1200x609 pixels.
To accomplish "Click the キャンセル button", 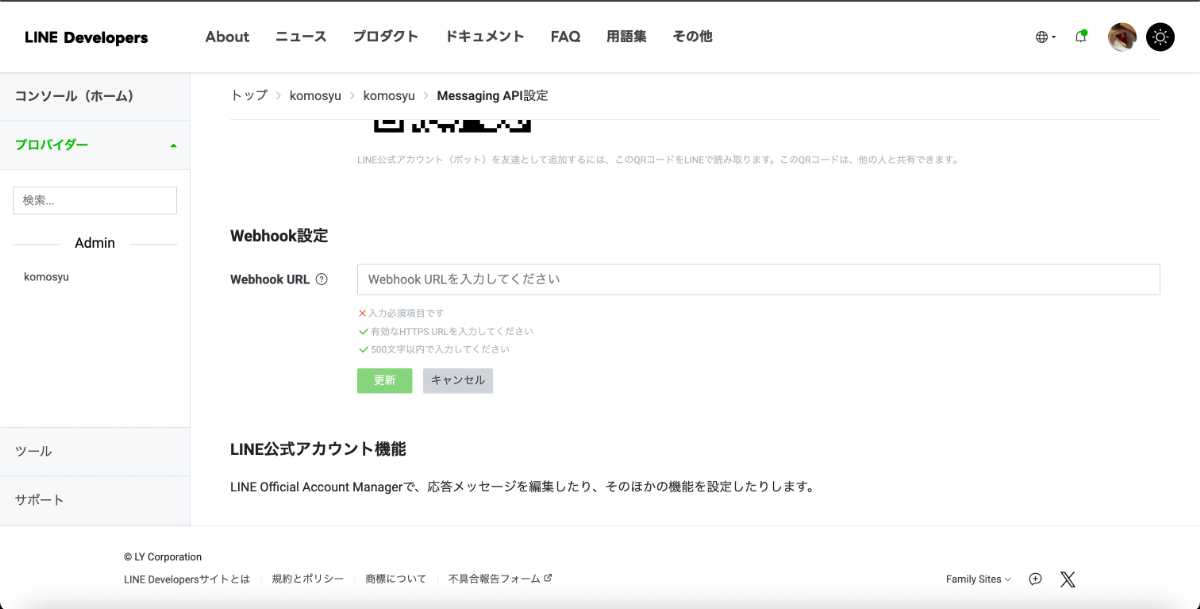I will pyautogui.click(x=458, y=381).
